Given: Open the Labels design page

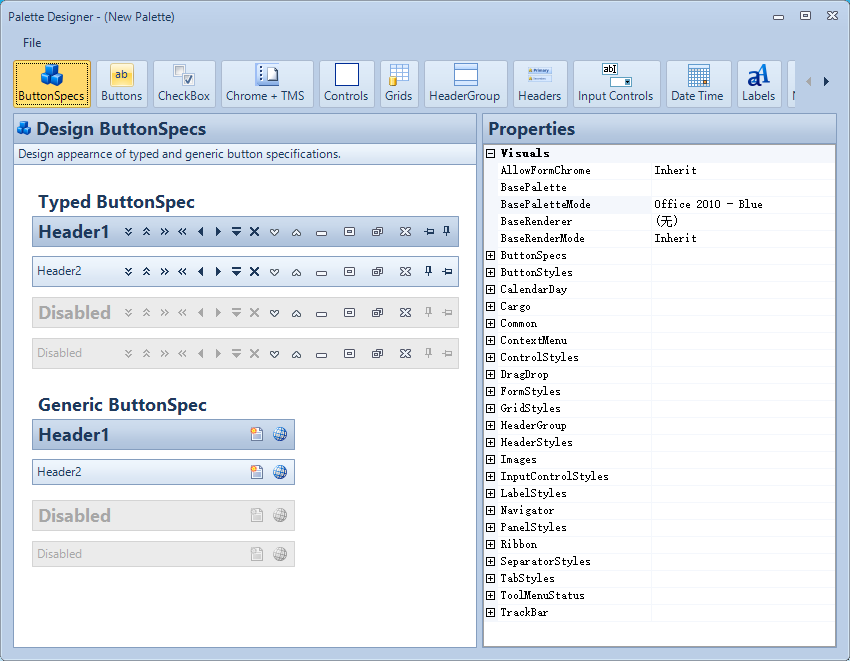Looking at the screenshot, I should coord(758,84).
